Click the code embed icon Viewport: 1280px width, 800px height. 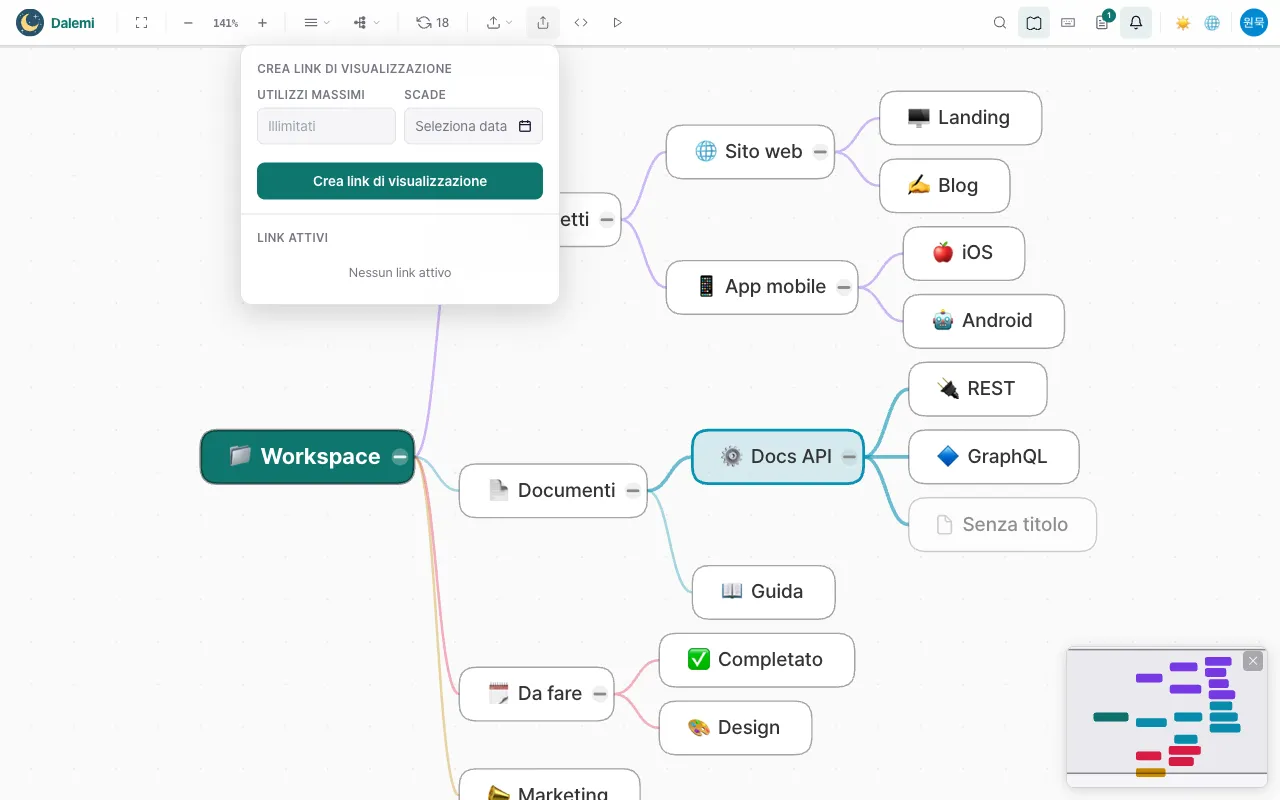[581, 22]
